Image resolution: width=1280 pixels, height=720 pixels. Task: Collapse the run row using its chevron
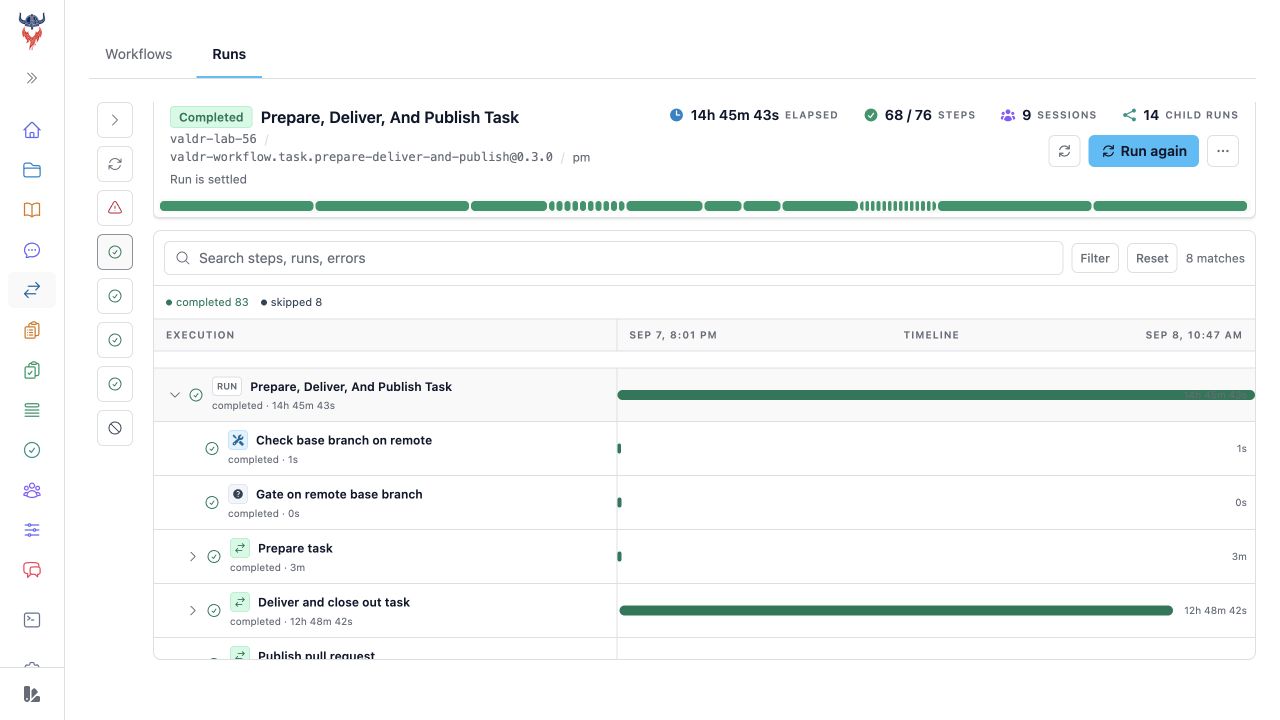click(175, 395)
